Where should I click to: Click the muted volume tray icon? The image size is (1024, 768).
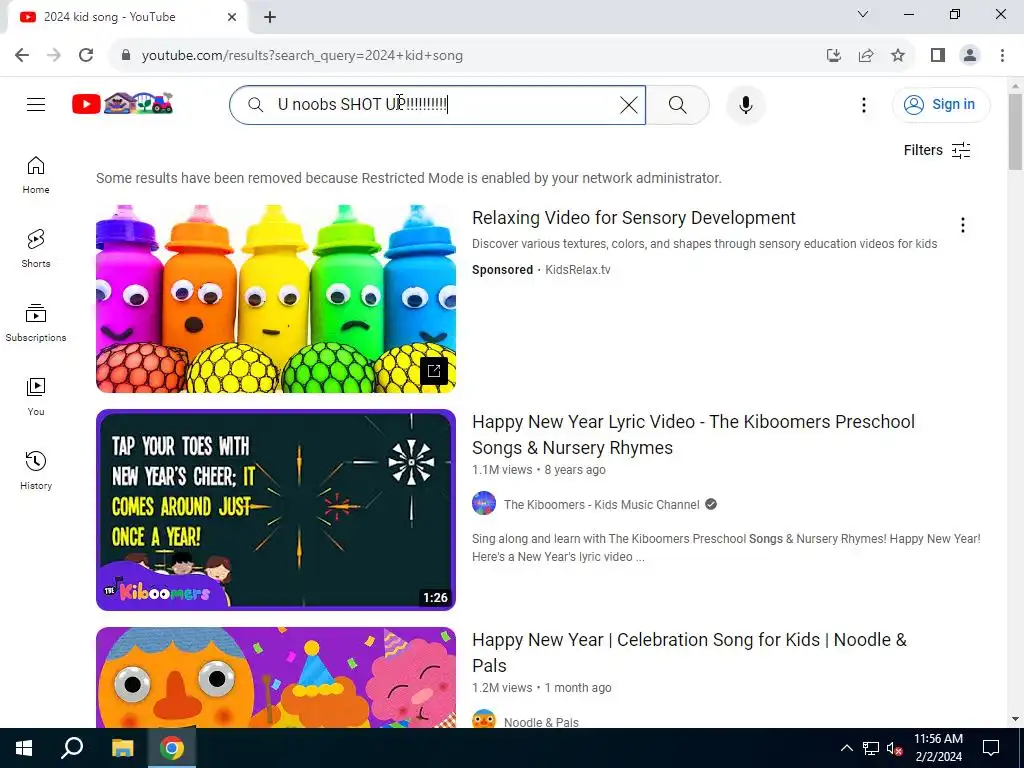(x=894, y=748)
